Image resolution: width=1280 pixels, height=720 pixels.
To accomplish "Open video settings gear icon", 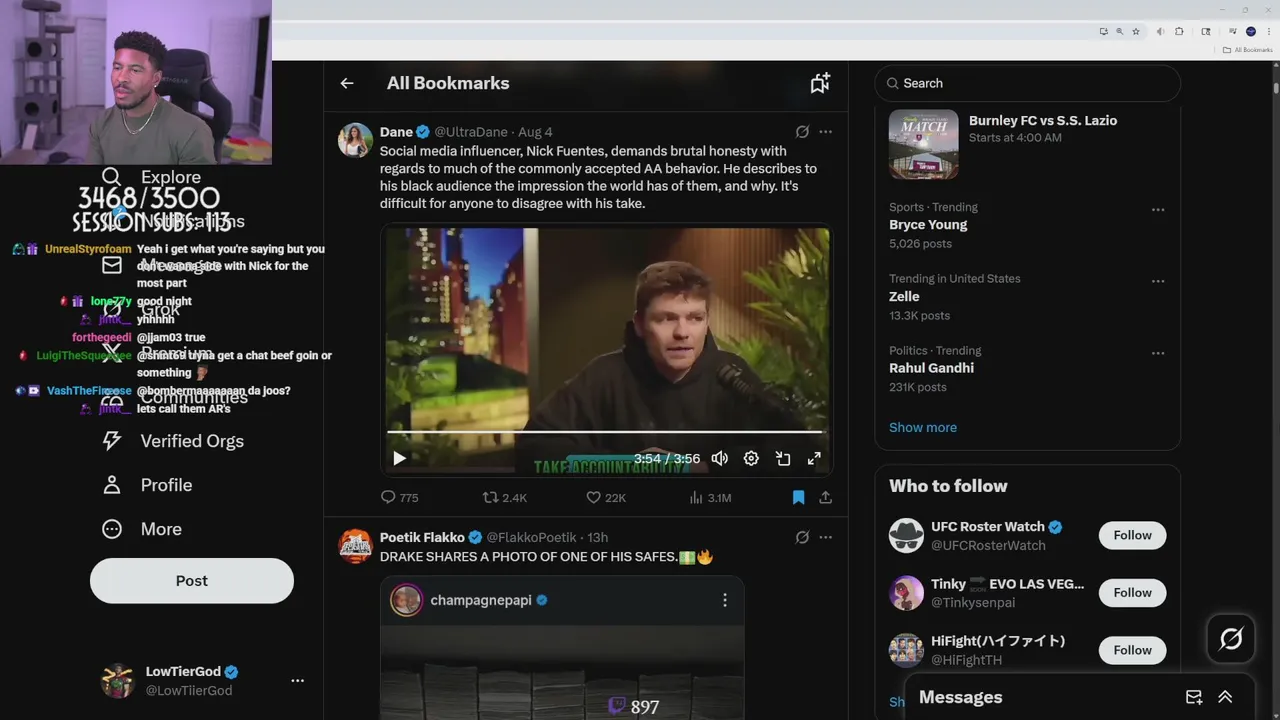I will pyautogui.click(x=751, y=458).
